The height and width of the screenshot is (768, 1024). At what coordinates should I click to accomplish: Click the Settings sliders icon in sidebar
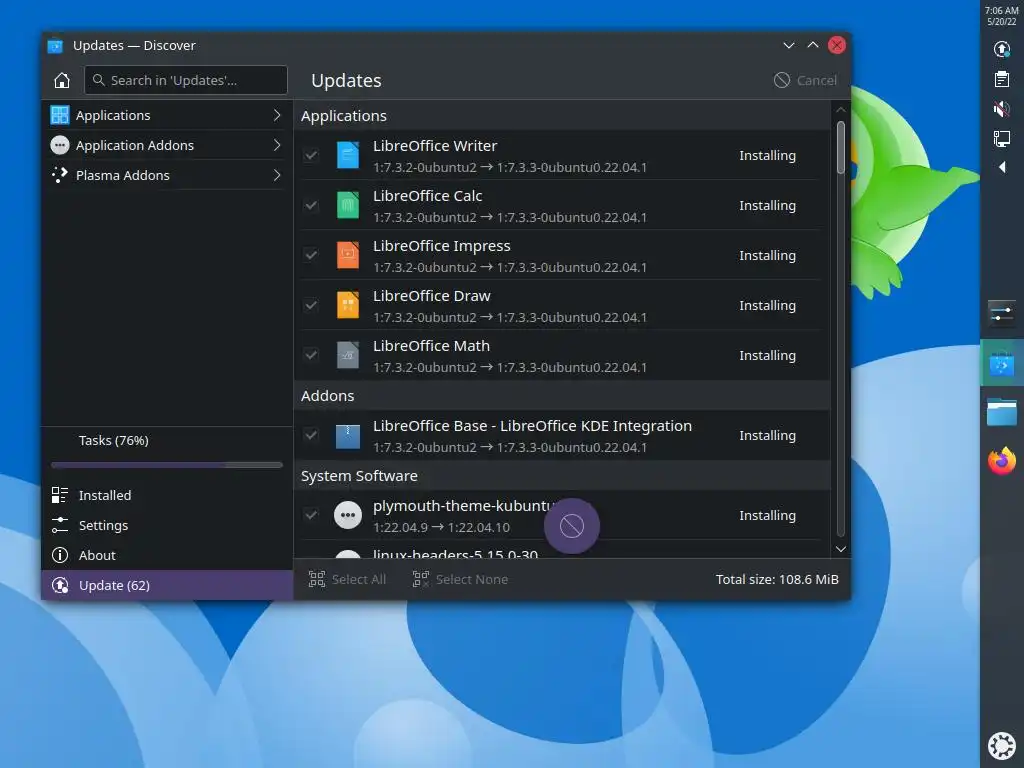(59, 525)
